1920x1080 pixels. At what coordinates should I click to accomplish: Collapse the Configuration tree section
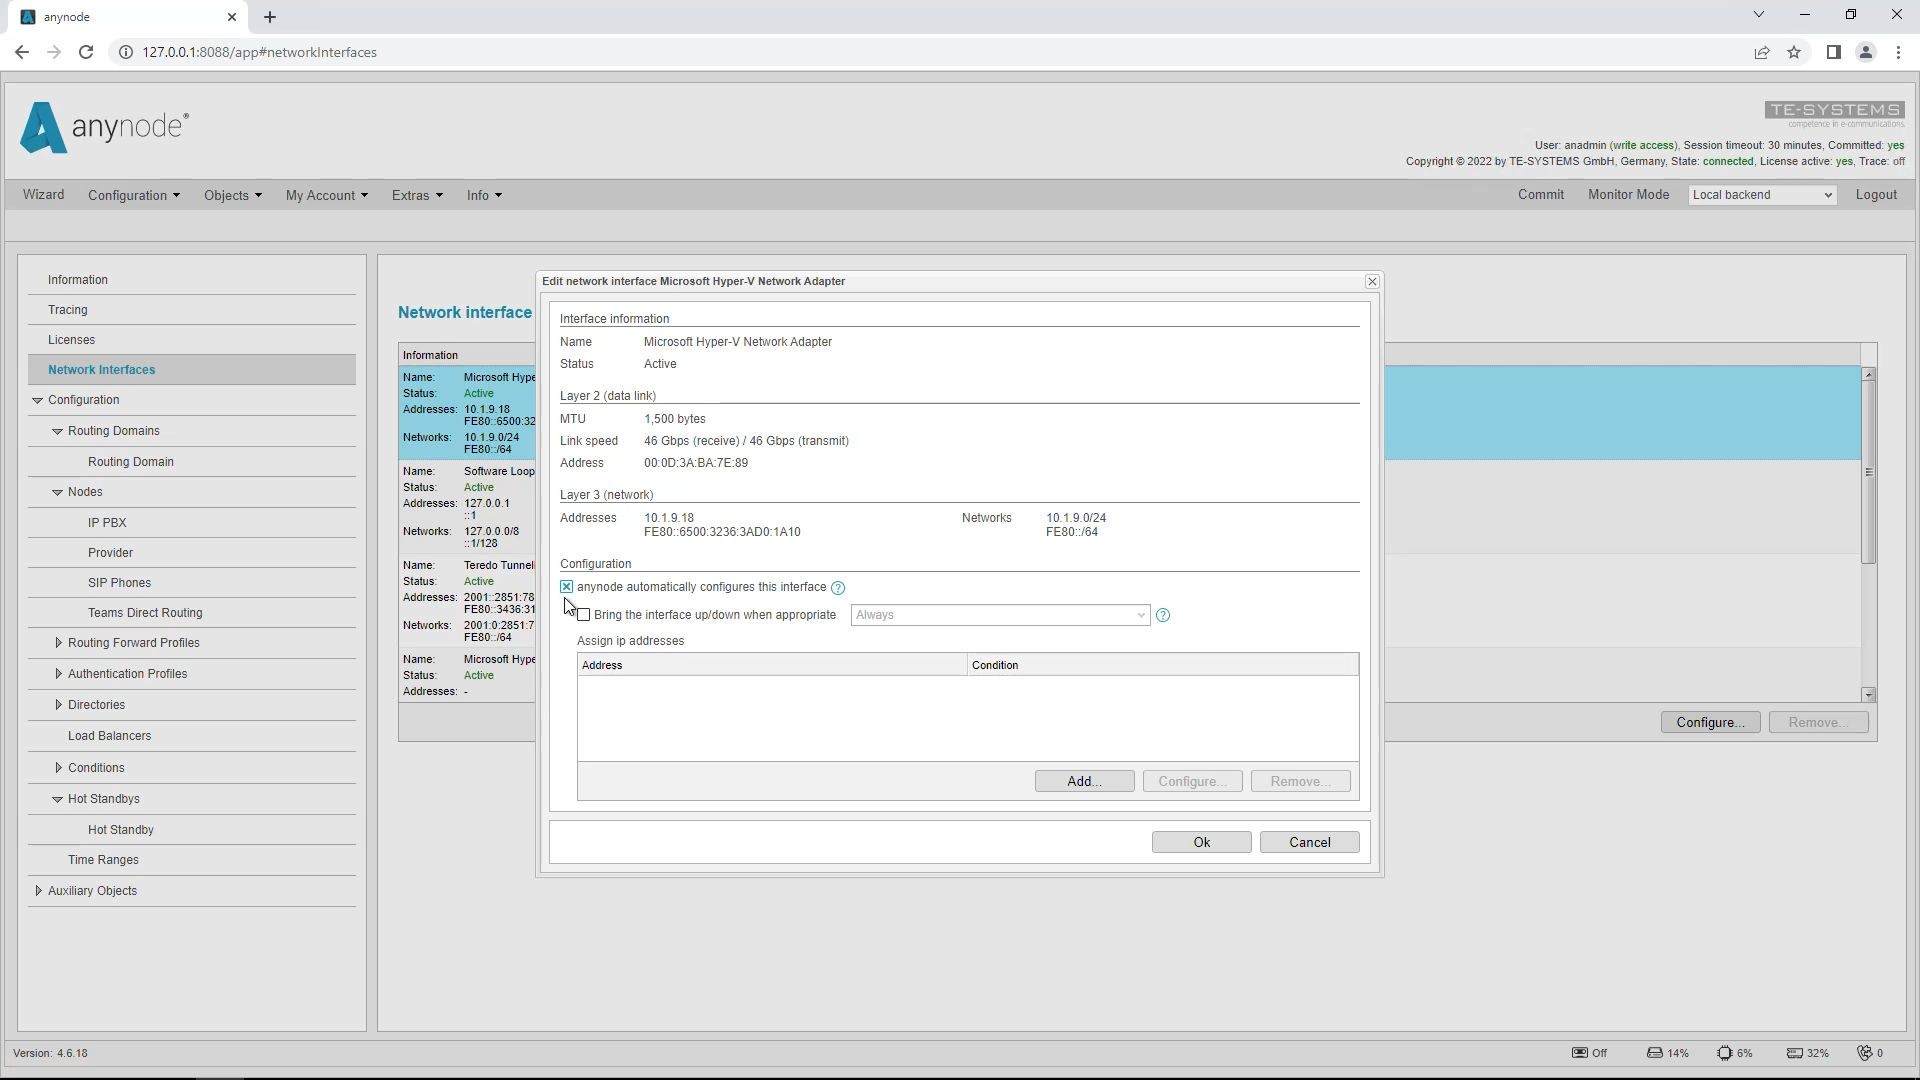click(x=38, y=400)
